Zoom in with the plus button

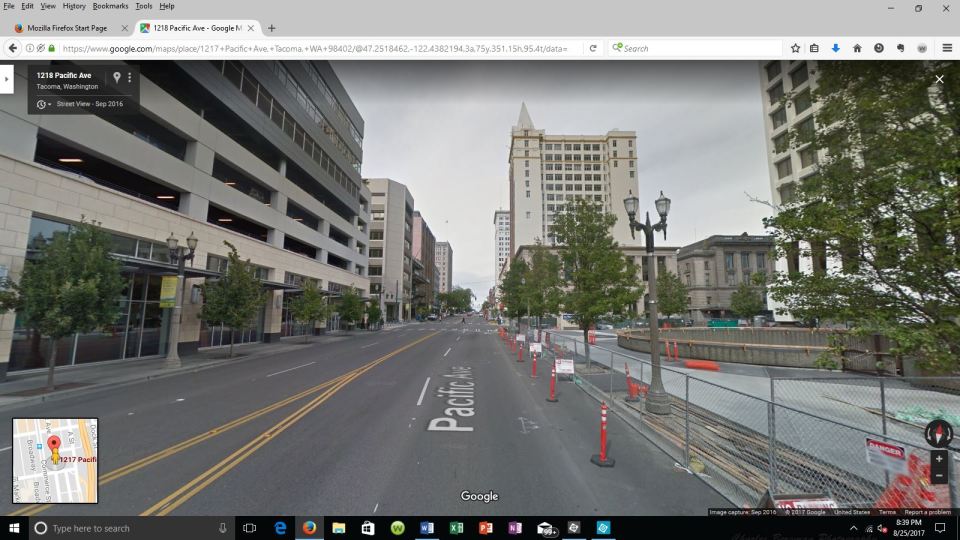938,458
